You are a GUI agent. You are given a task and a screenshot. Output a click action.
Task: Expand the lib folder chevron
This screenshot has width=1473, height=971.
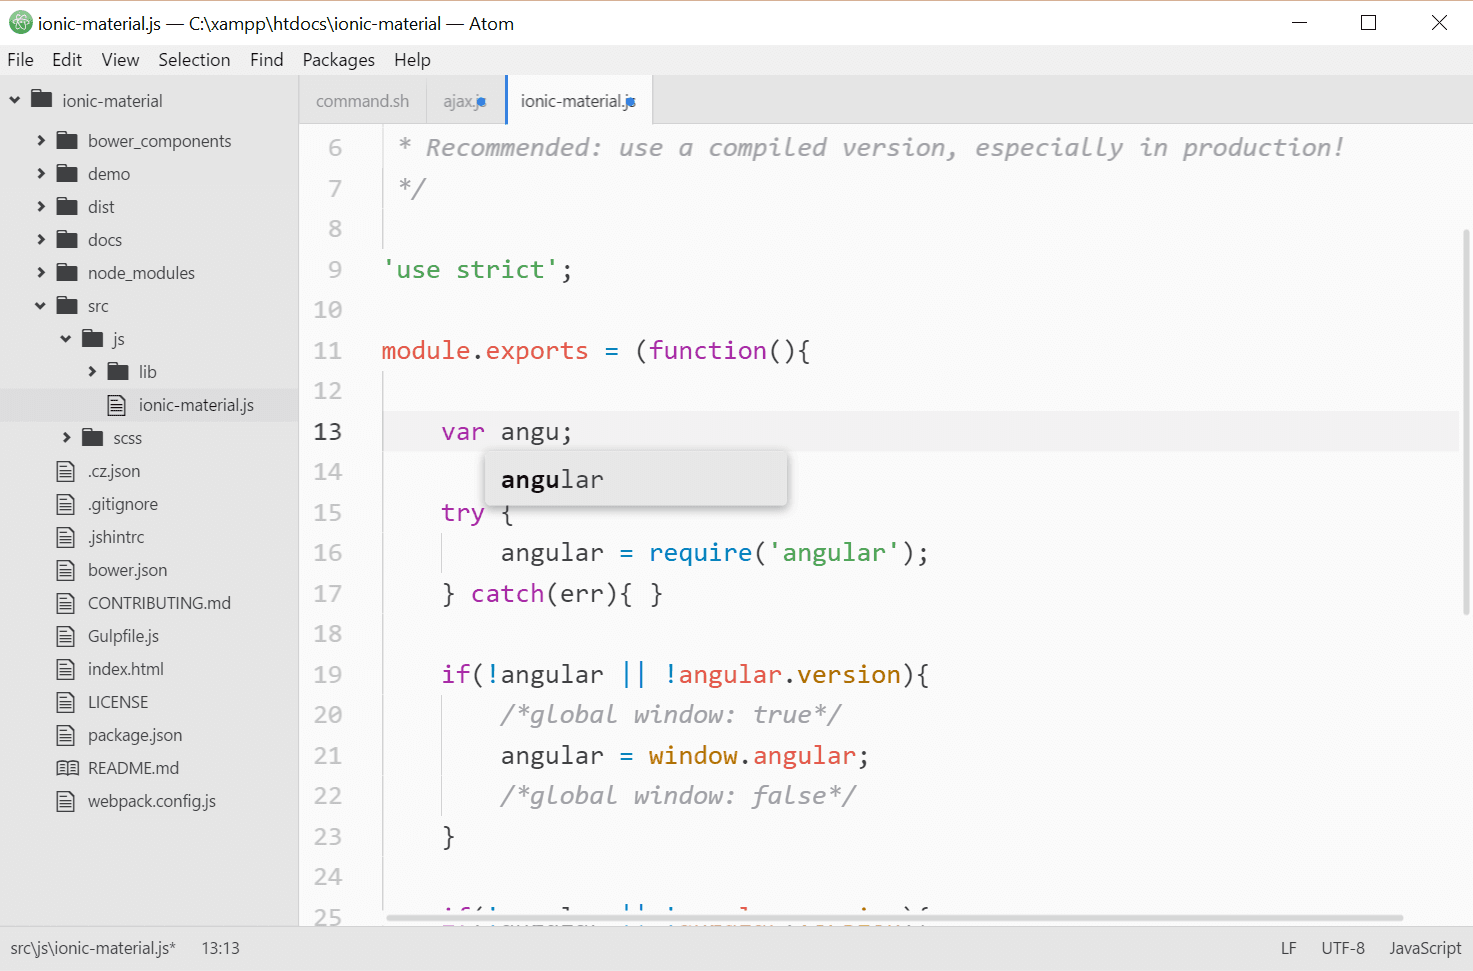click(92, 372)
